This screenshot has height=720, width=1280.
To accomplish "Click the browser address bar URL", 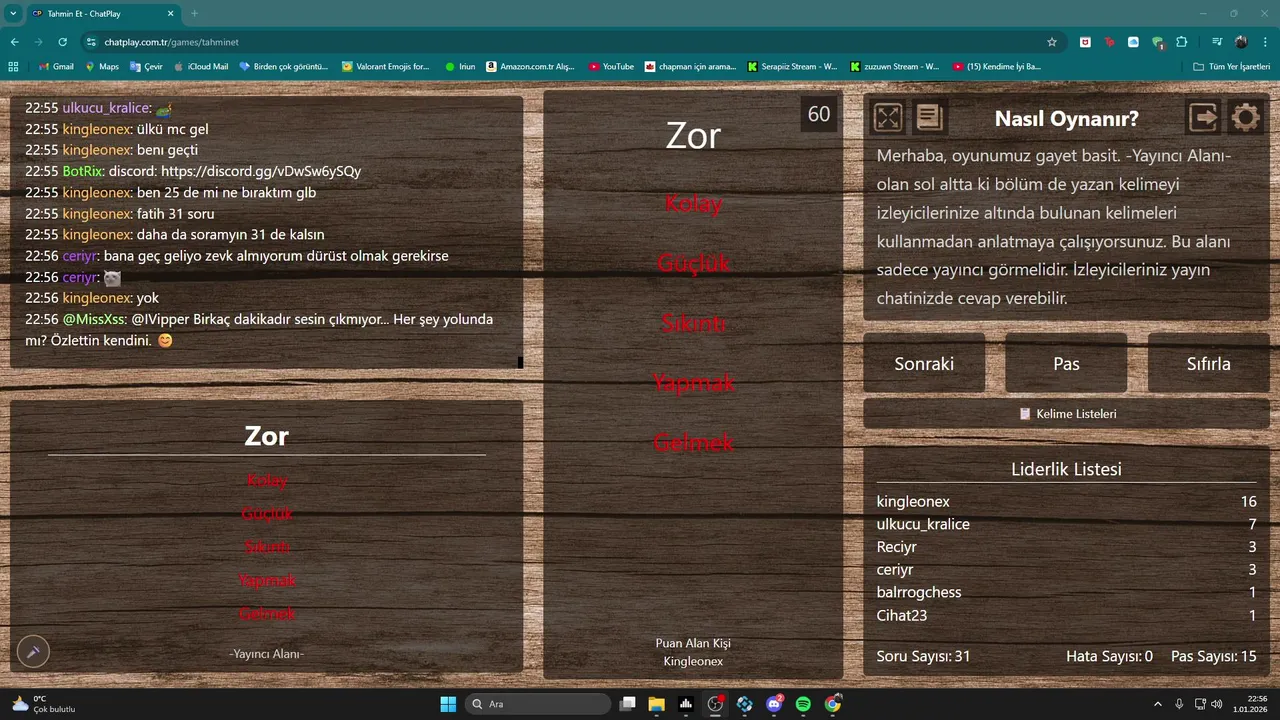I will [x=171, y=42].
